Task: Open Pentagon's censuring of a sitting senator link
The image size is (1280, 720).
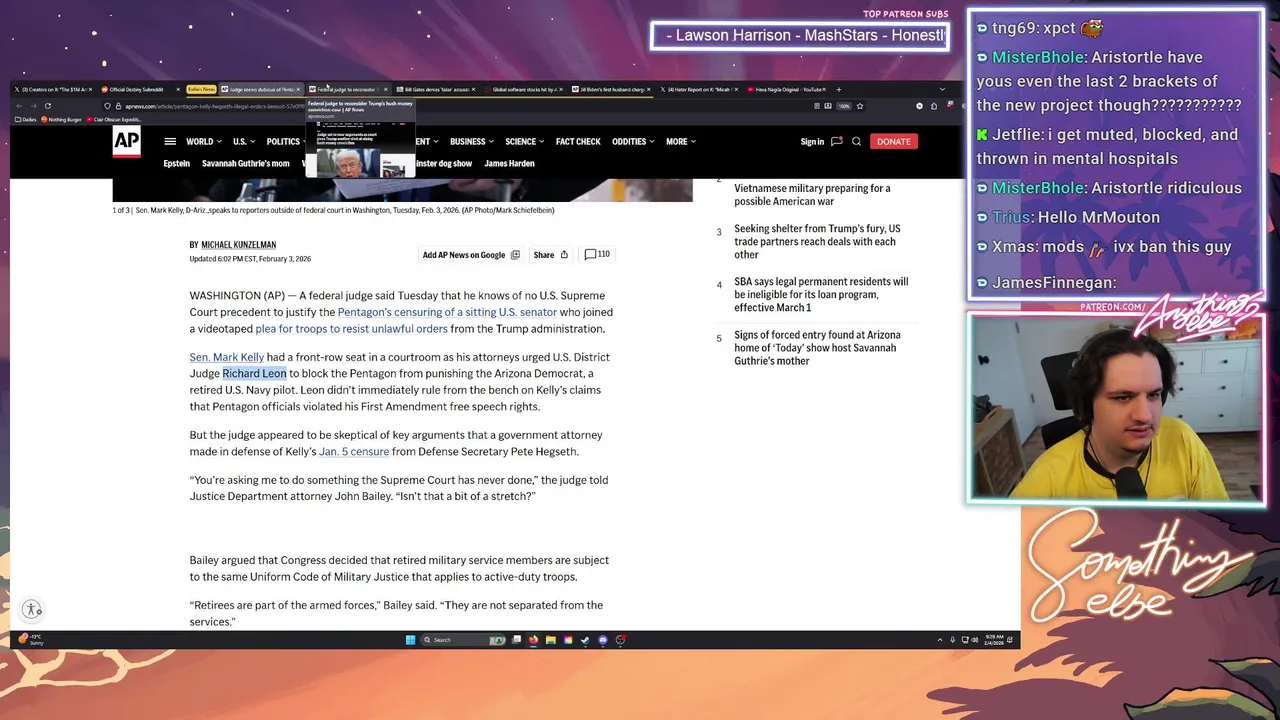Action: point(447,312)
